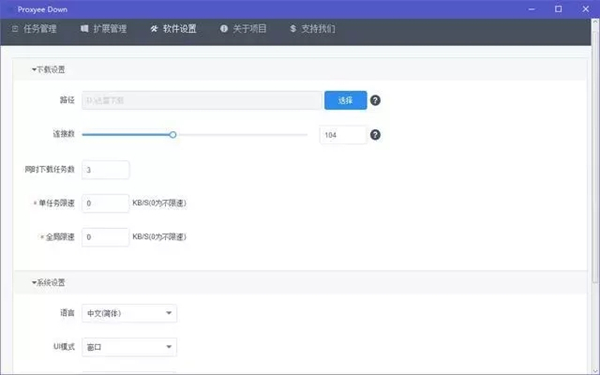Click the Proxyee Down app icon in the title bar
600x375 pixels.
click(10, 10)
